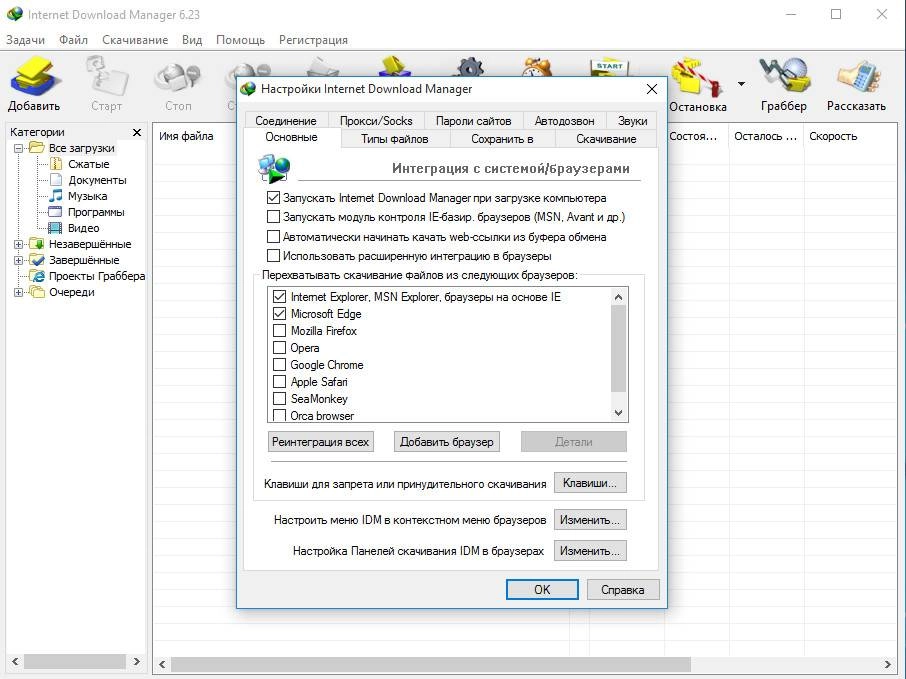Viewport: 906px width, 679px height.
Task: Close the Категории panel
Action: pos(137,132)
